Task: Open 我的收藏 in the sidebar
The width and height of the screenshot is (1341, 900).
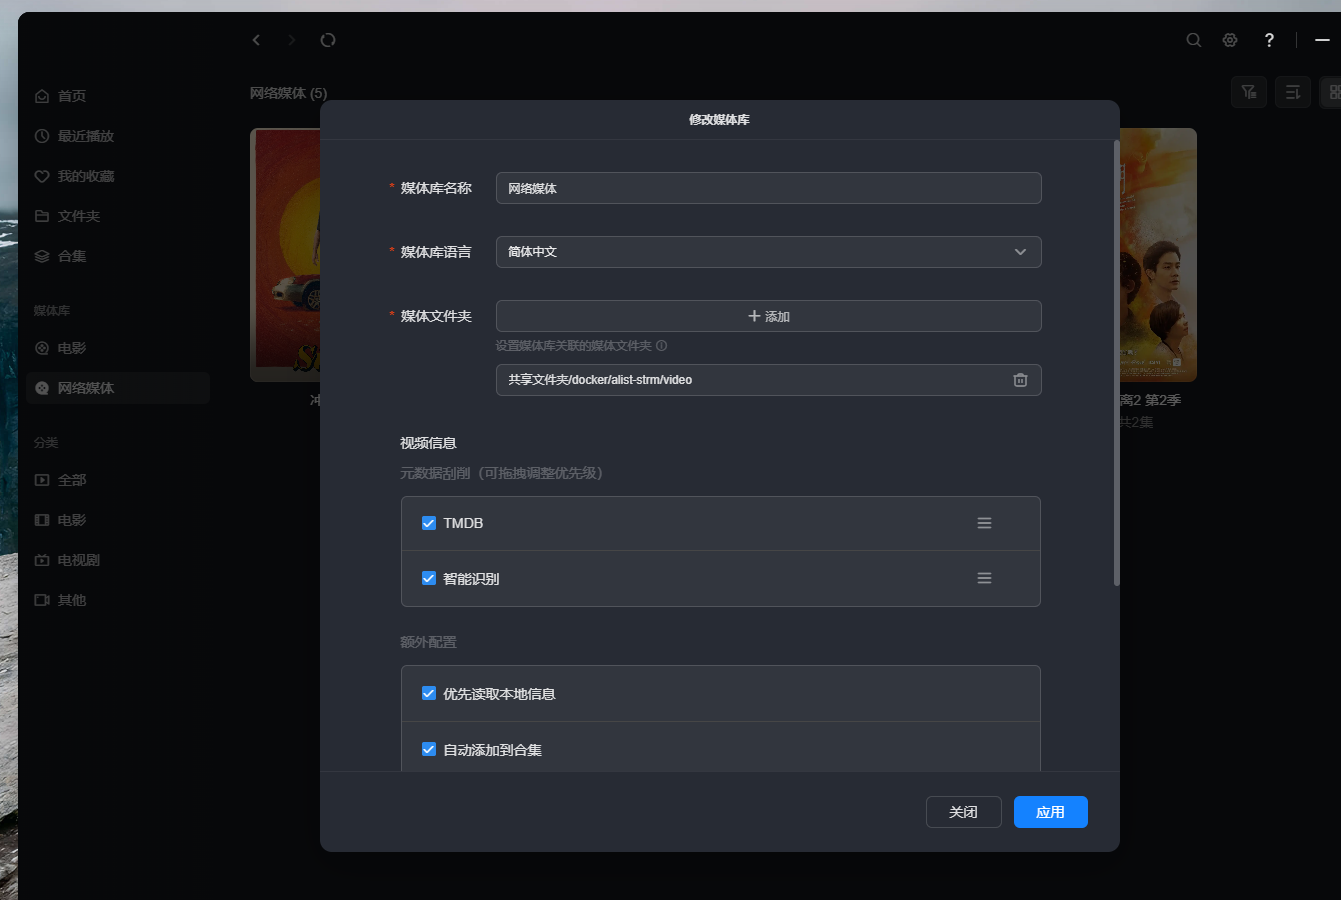Action: coord(74,176)
